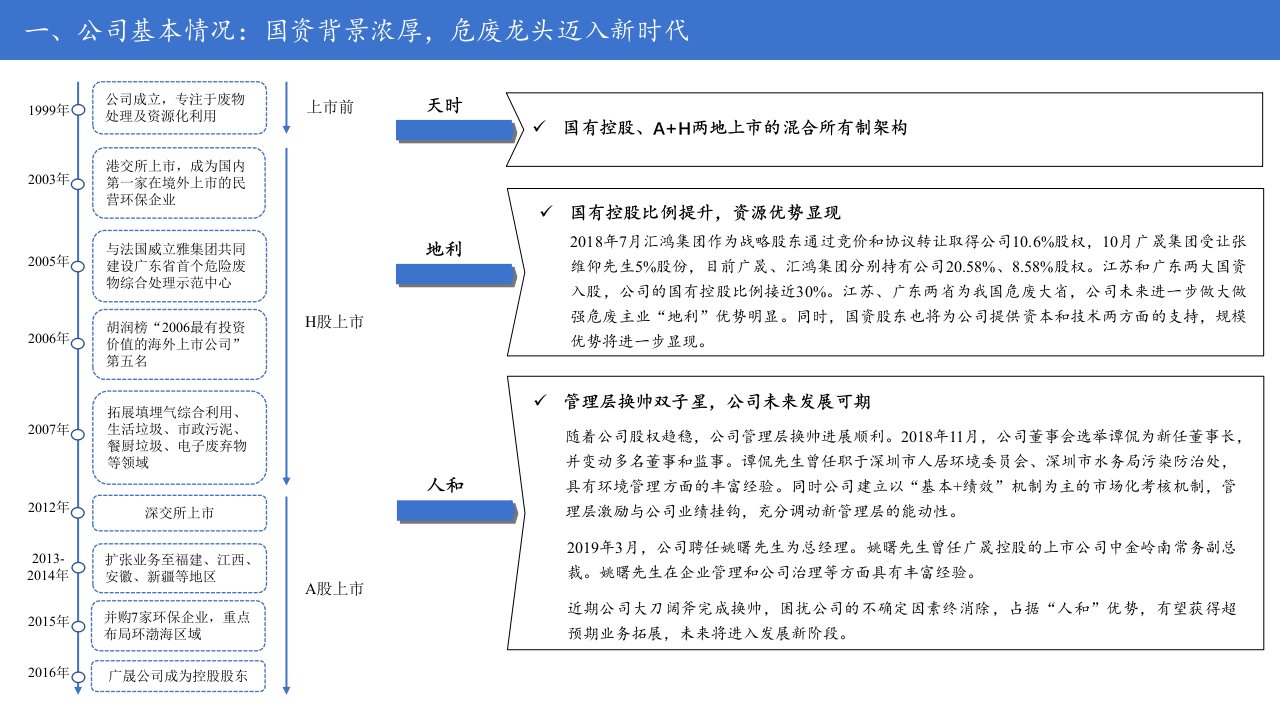Image resolution: width=1280 pixels, height=720 pixels.
Task: Click the checkmark before 管理层换帅双子星
Action: pyautogui.click(x=540, y=402)
